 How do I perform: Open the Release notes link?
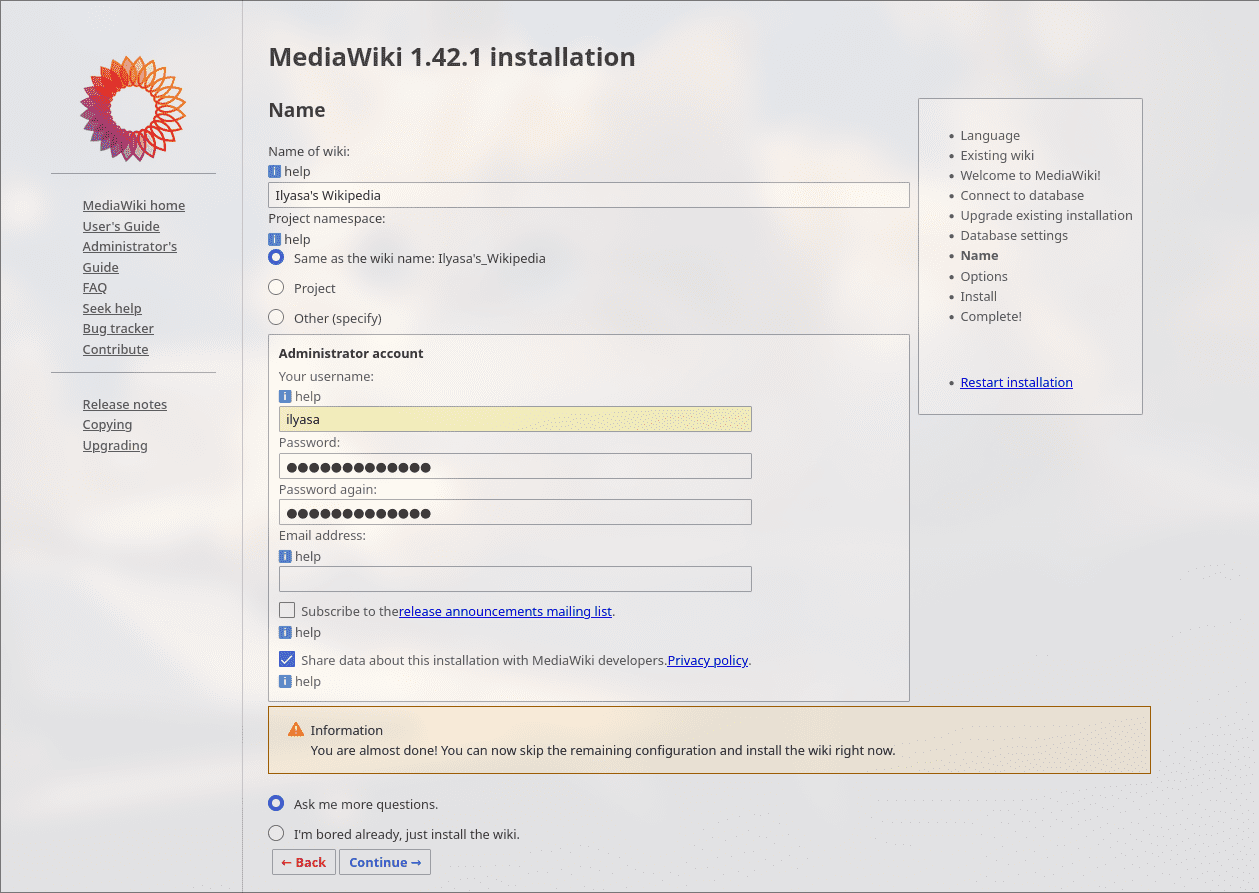coord(125,405)
